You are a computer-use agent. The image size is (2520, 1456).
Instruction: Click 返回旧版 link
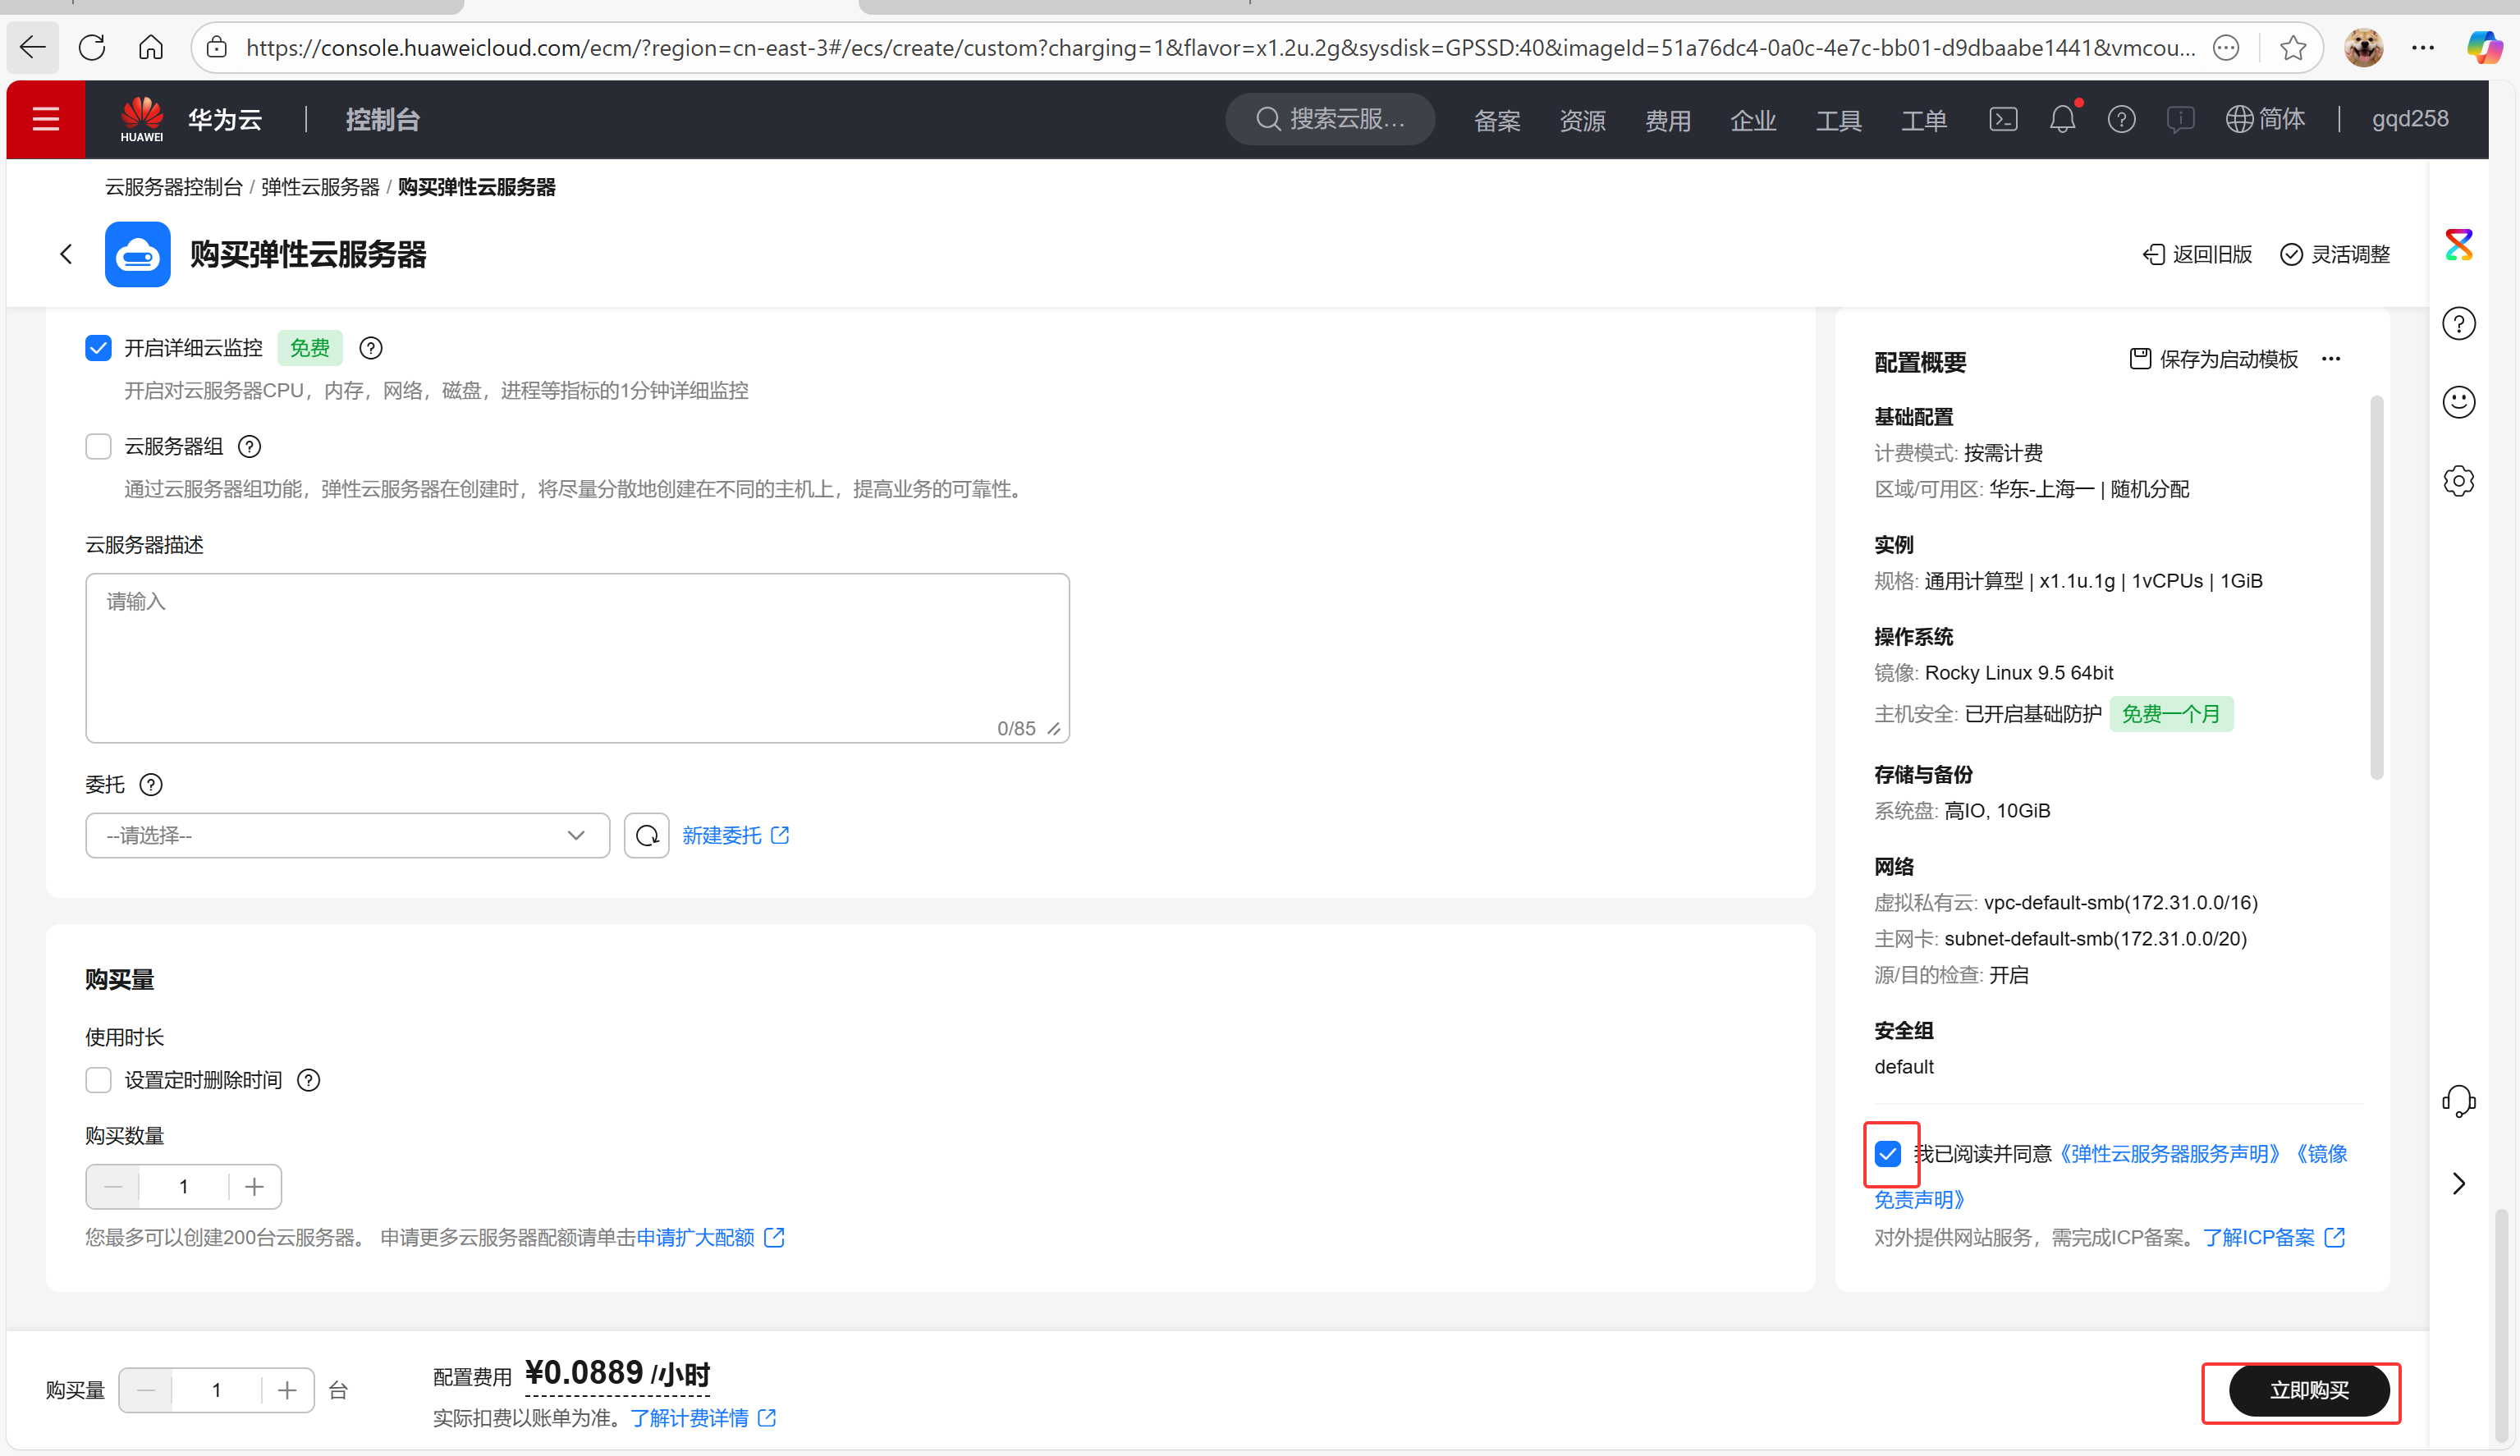2197,254
